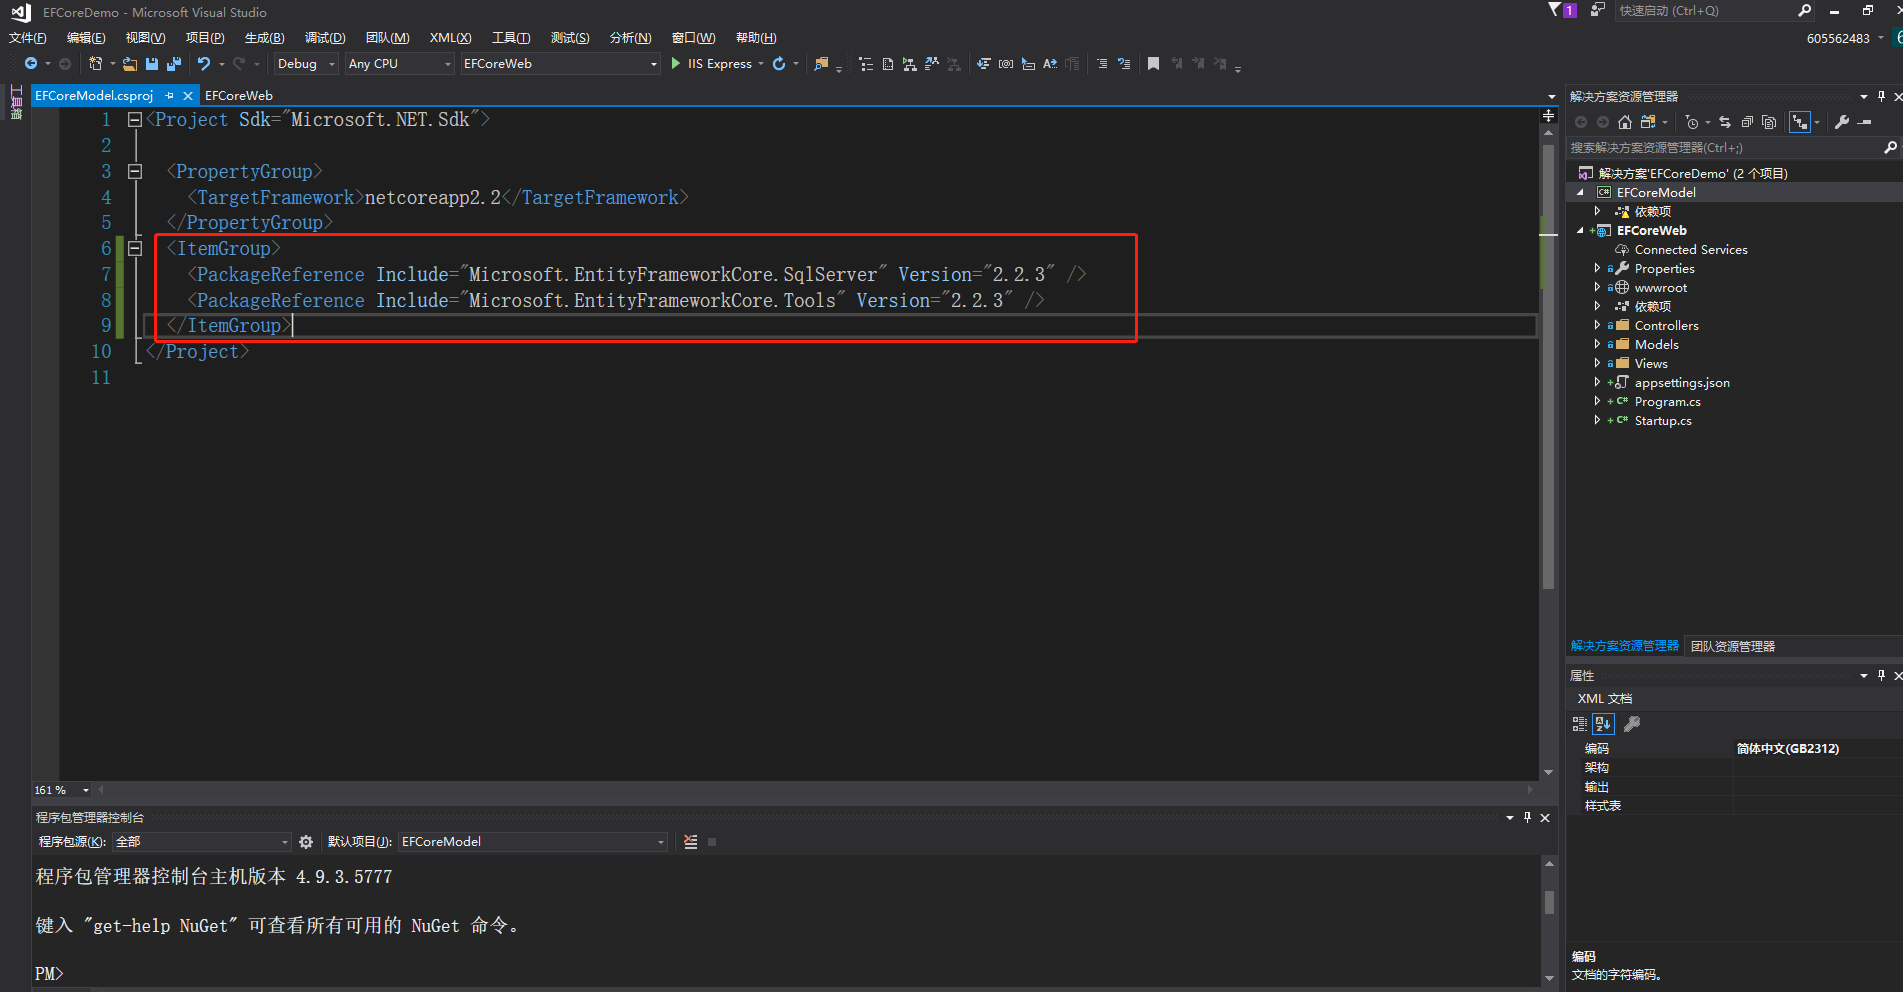Pin the EFCoreModel.csproj editor tab
The width and height of the screenshot is (1903, 992).
[170, 96]
